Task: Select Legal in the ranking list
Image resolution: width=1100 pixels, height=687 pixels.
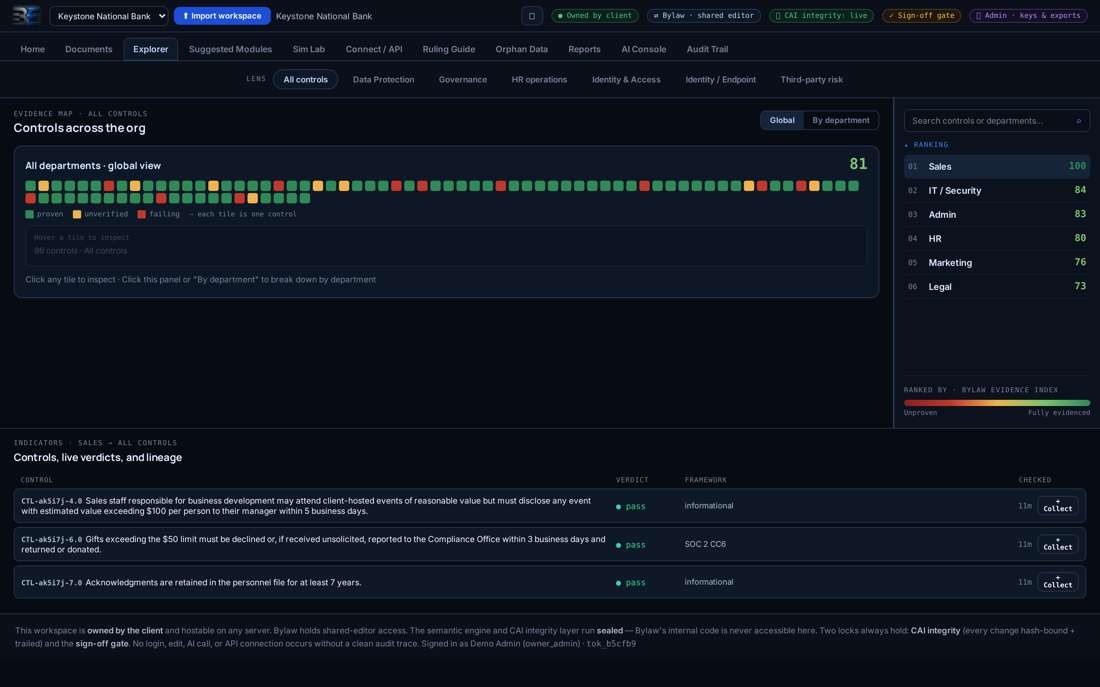Action: pos(996,286)
